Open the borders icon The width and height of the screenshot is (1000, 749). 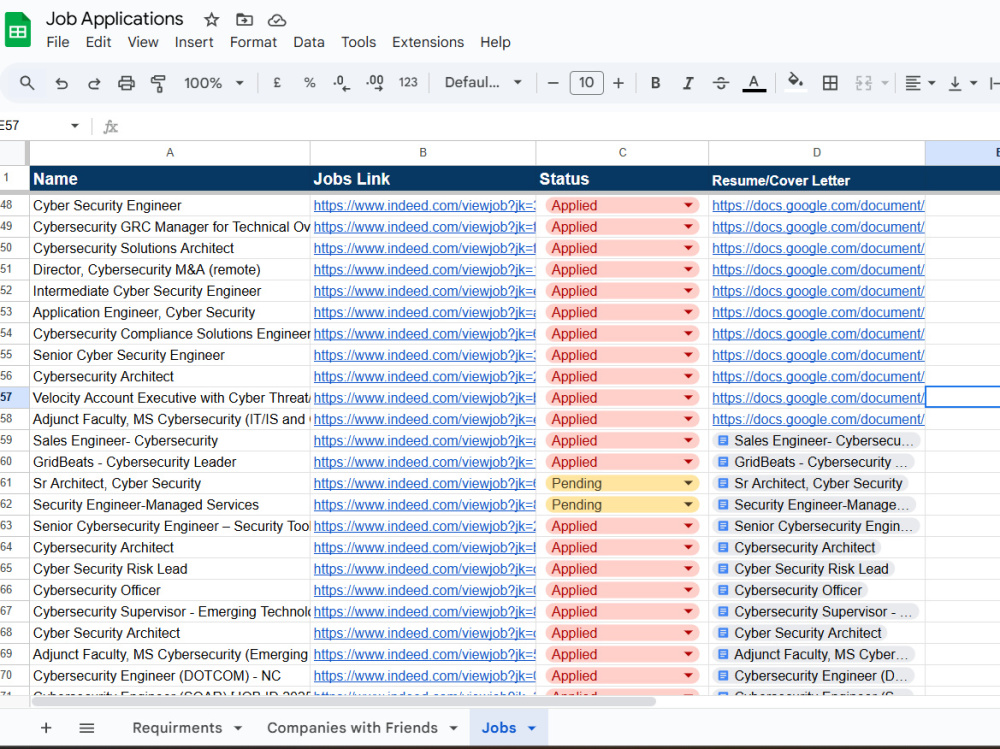pyautogui.click(x=830, y=83)
